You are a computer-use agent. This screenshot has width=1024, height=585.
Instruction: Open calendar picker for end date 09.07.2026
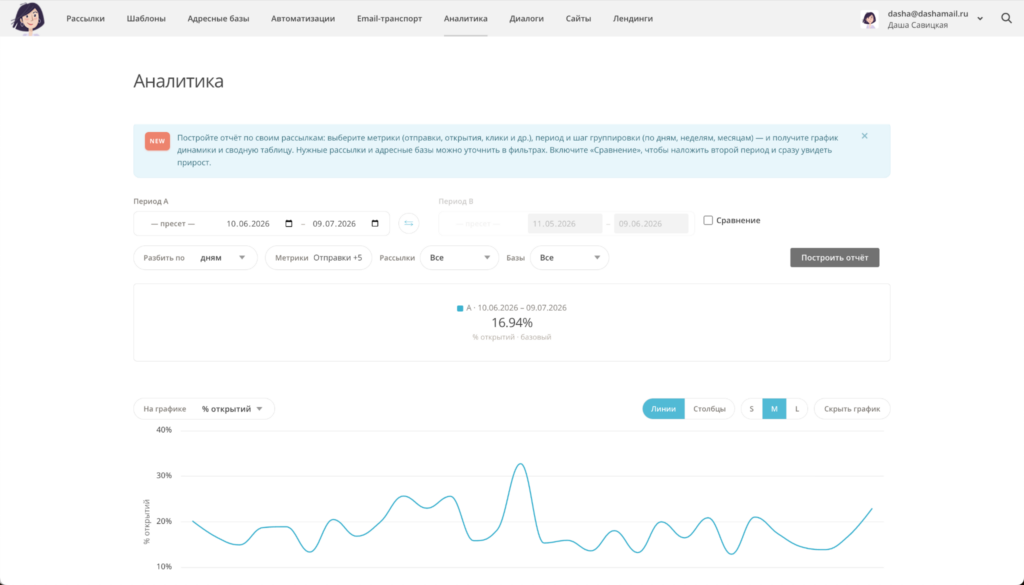375,223
